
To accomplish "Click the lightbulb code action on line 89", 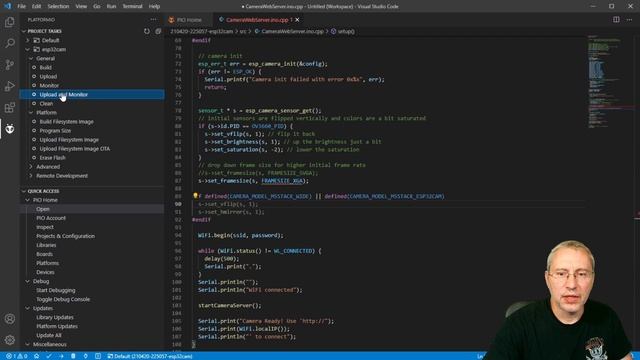I will pyautogui.click(x=195, y=196).
